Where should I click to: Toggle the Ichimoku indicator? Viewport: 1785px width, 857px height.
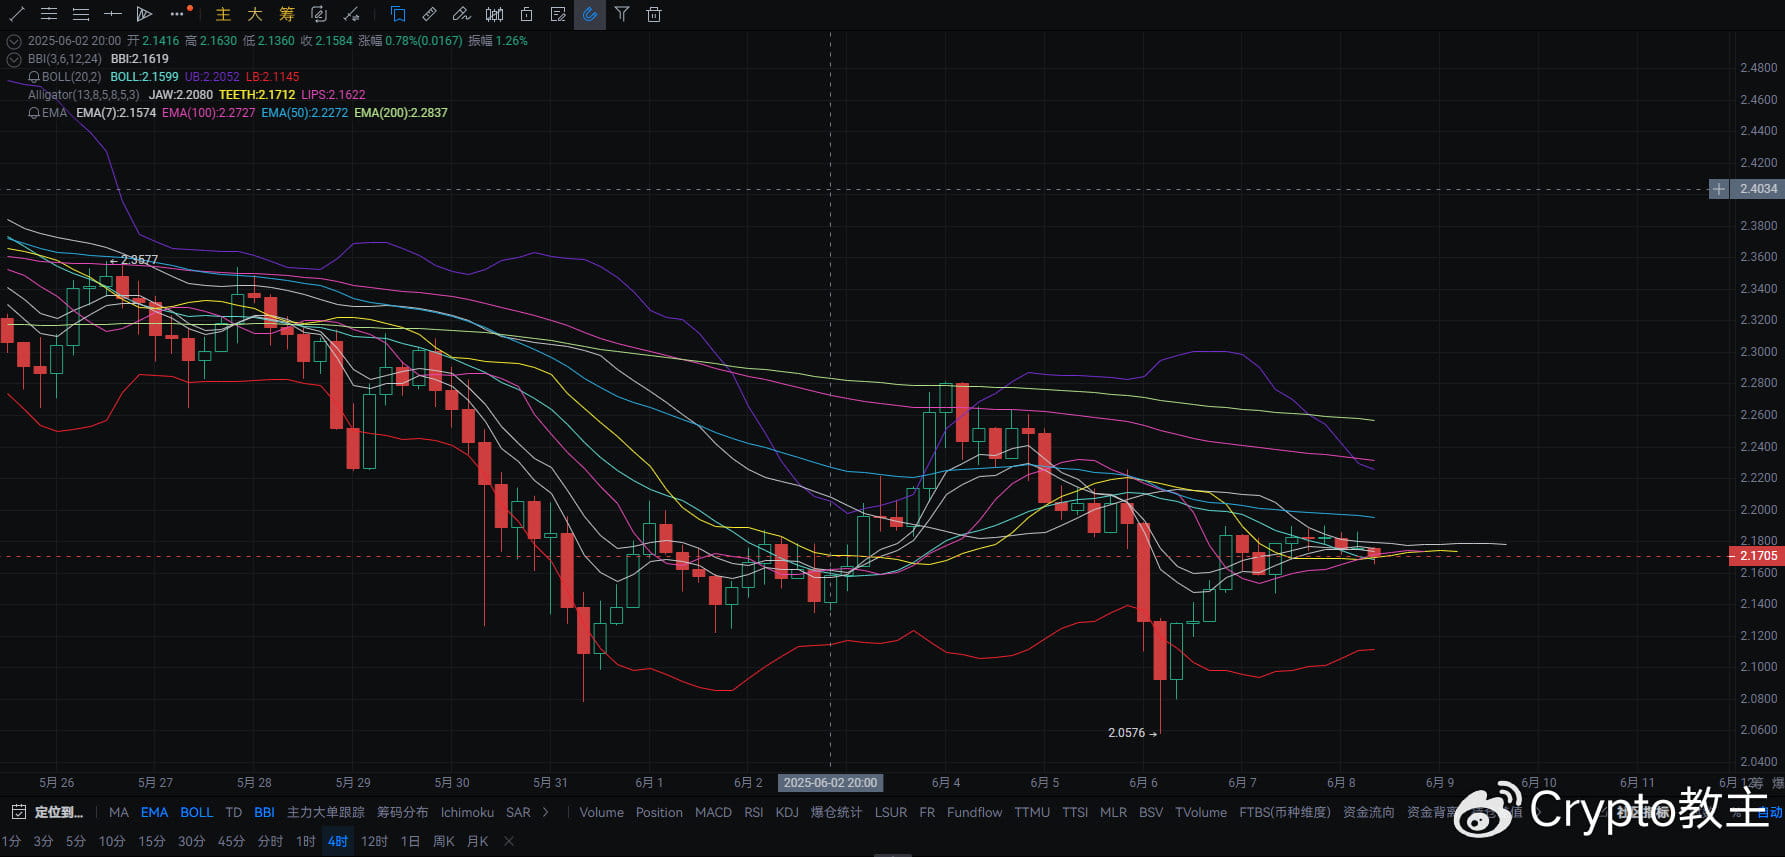coord(467,812)
